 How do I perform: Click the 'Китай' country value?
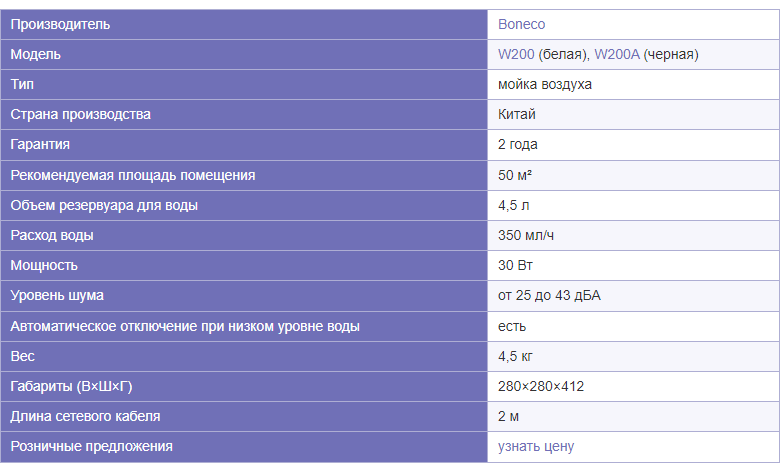(516, 114)
